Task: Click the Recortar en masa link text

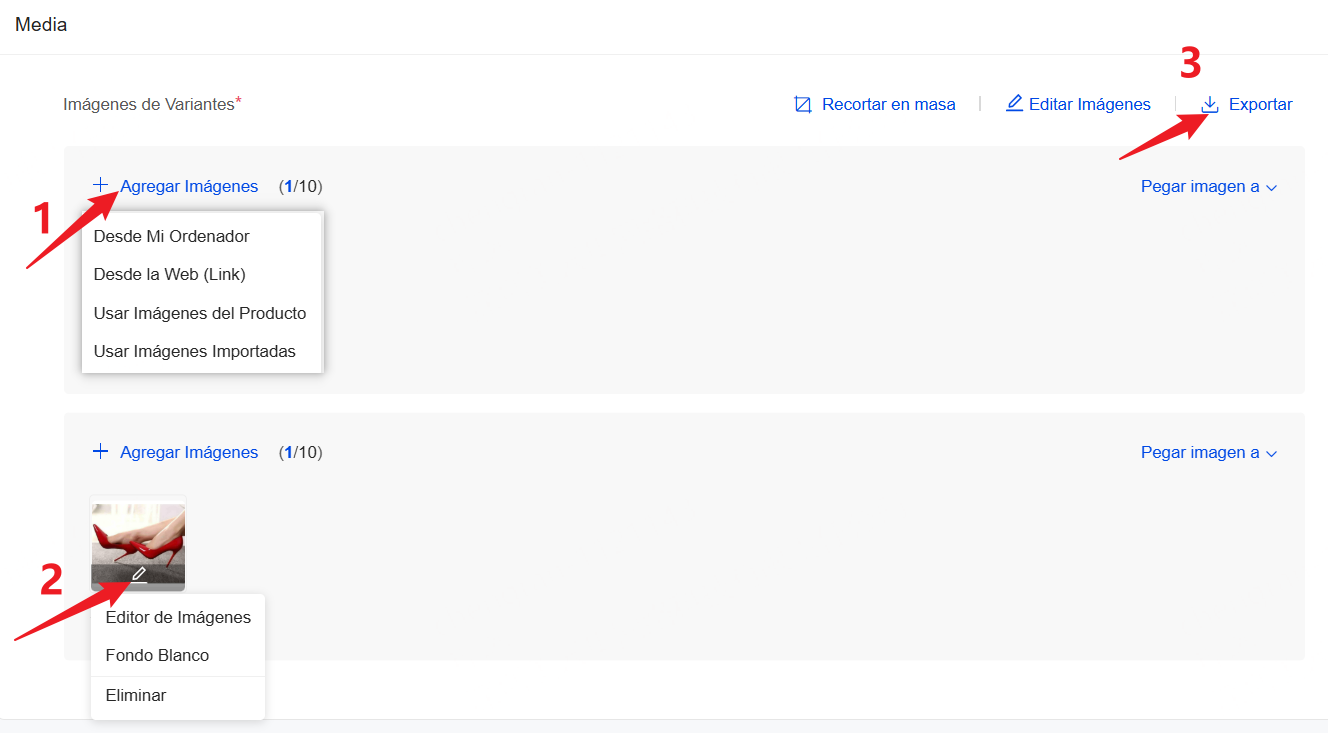Action: point(888,104)
